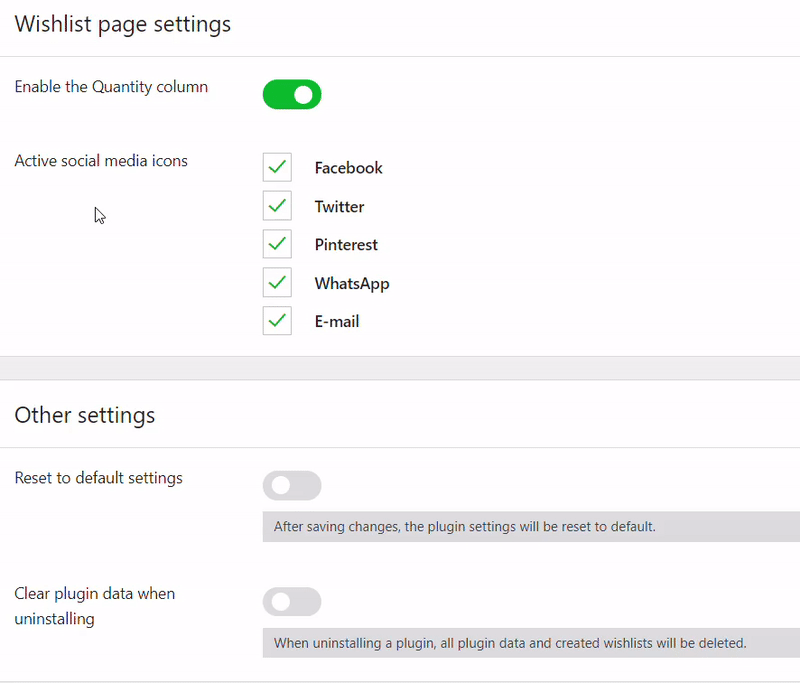Click the Active social media icons label
This screenshot has height=683, width=800.
pyautogui.click(x=101, y=161)
